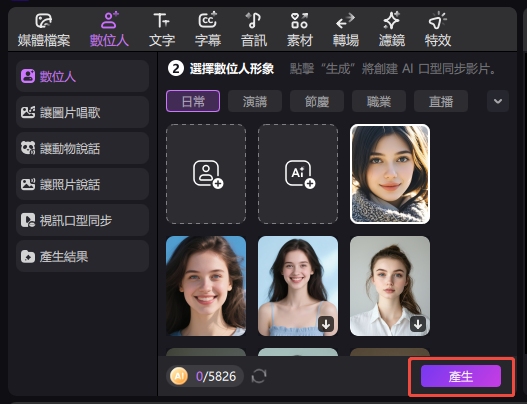Select the smiling woman on blue sky avatar

point(206,286)
